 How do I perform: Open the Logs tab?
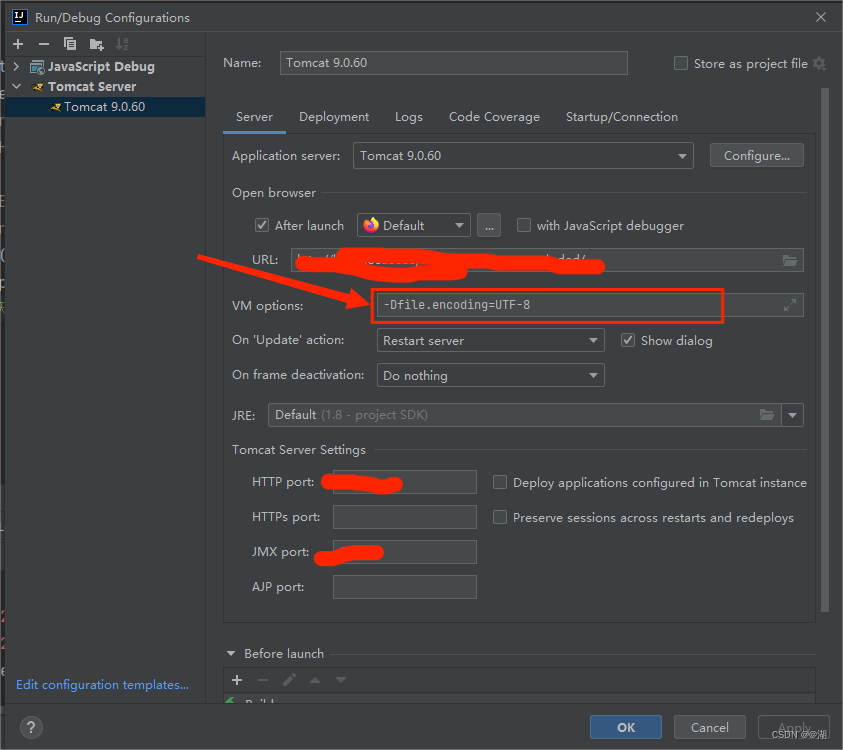click(409, 117)
